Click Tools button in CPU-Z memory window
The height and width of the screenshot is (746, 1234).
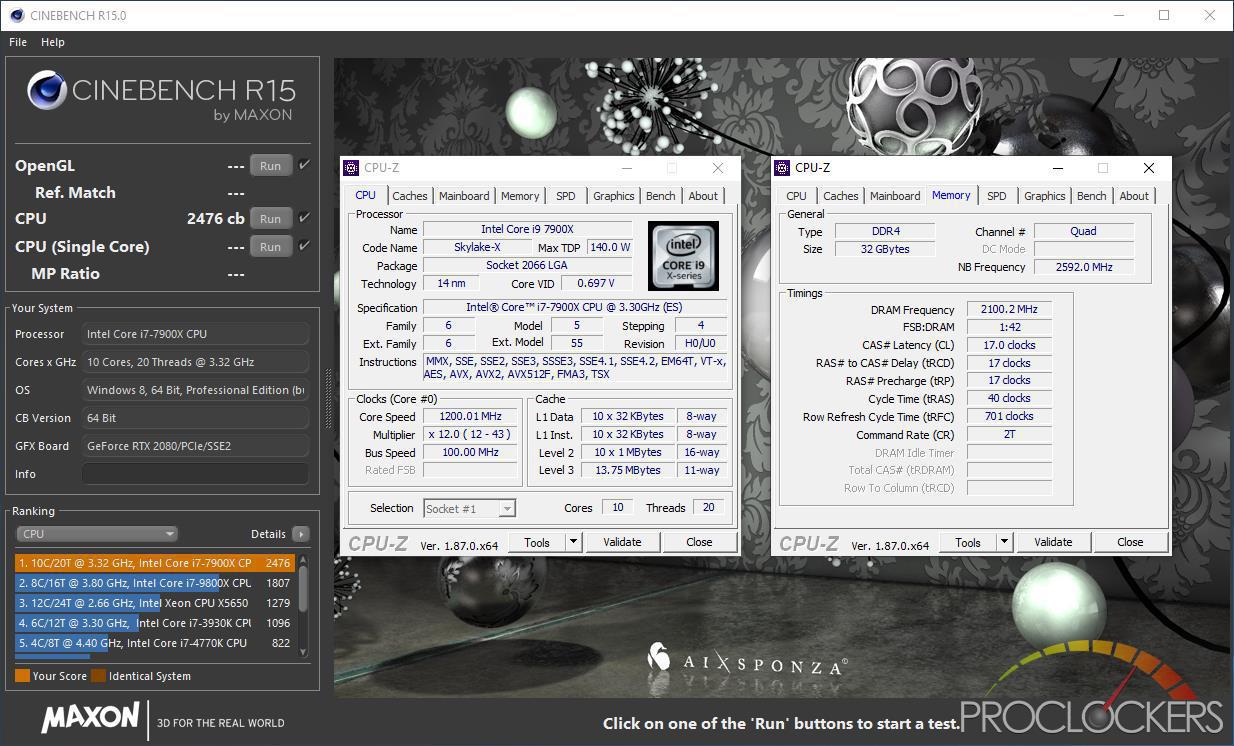(x=968, y=542)
